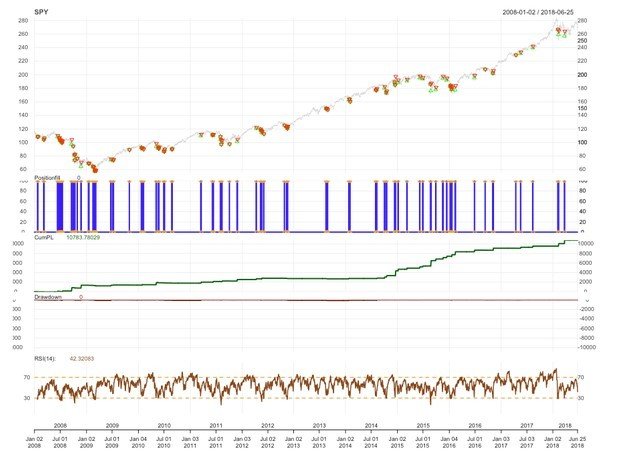Viewport: 621px width, 466px height.
Task: Click the Jul 01 2010 date tick label
Action: pos(164,442)
